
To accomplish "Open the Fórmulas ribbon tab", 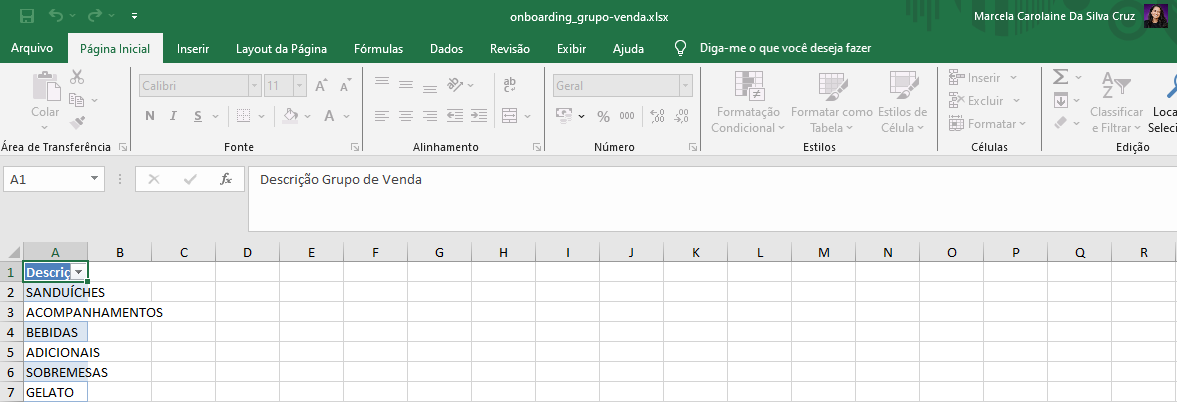I will (x=378, y=48).
